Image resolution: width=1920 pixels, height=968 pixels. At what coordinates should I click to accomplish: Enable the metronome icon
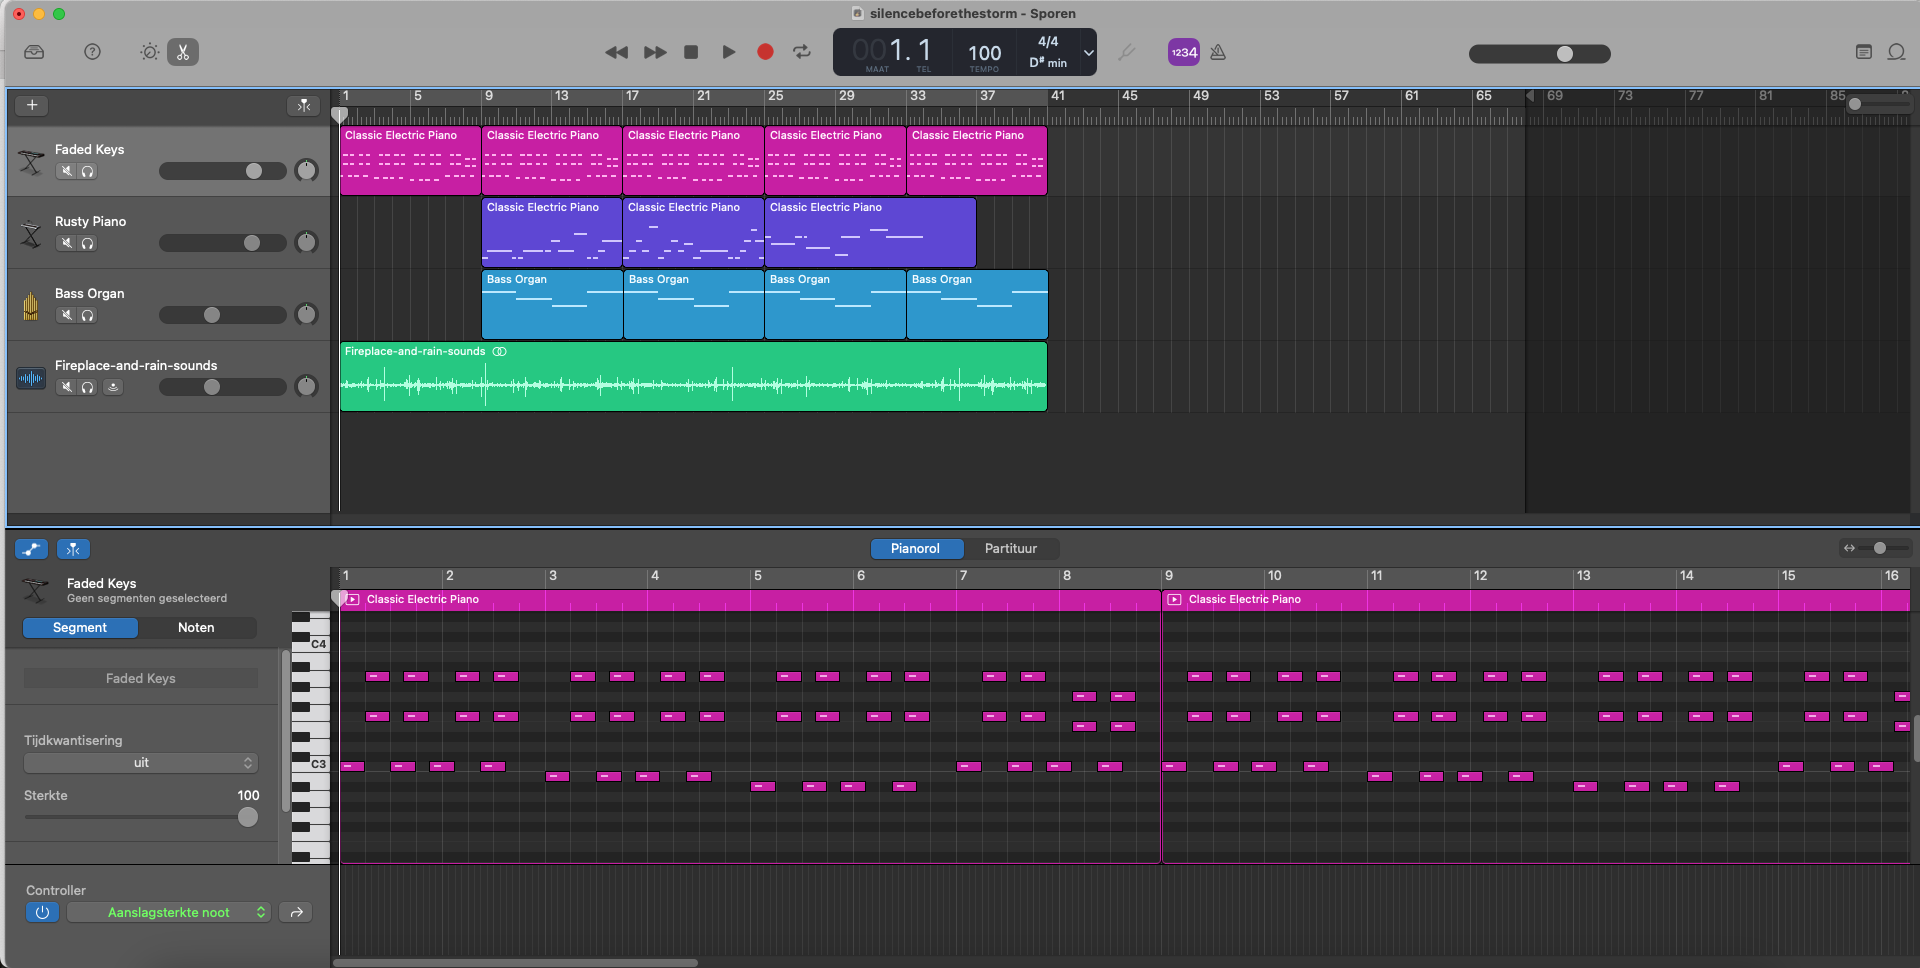coord(1218,52)
